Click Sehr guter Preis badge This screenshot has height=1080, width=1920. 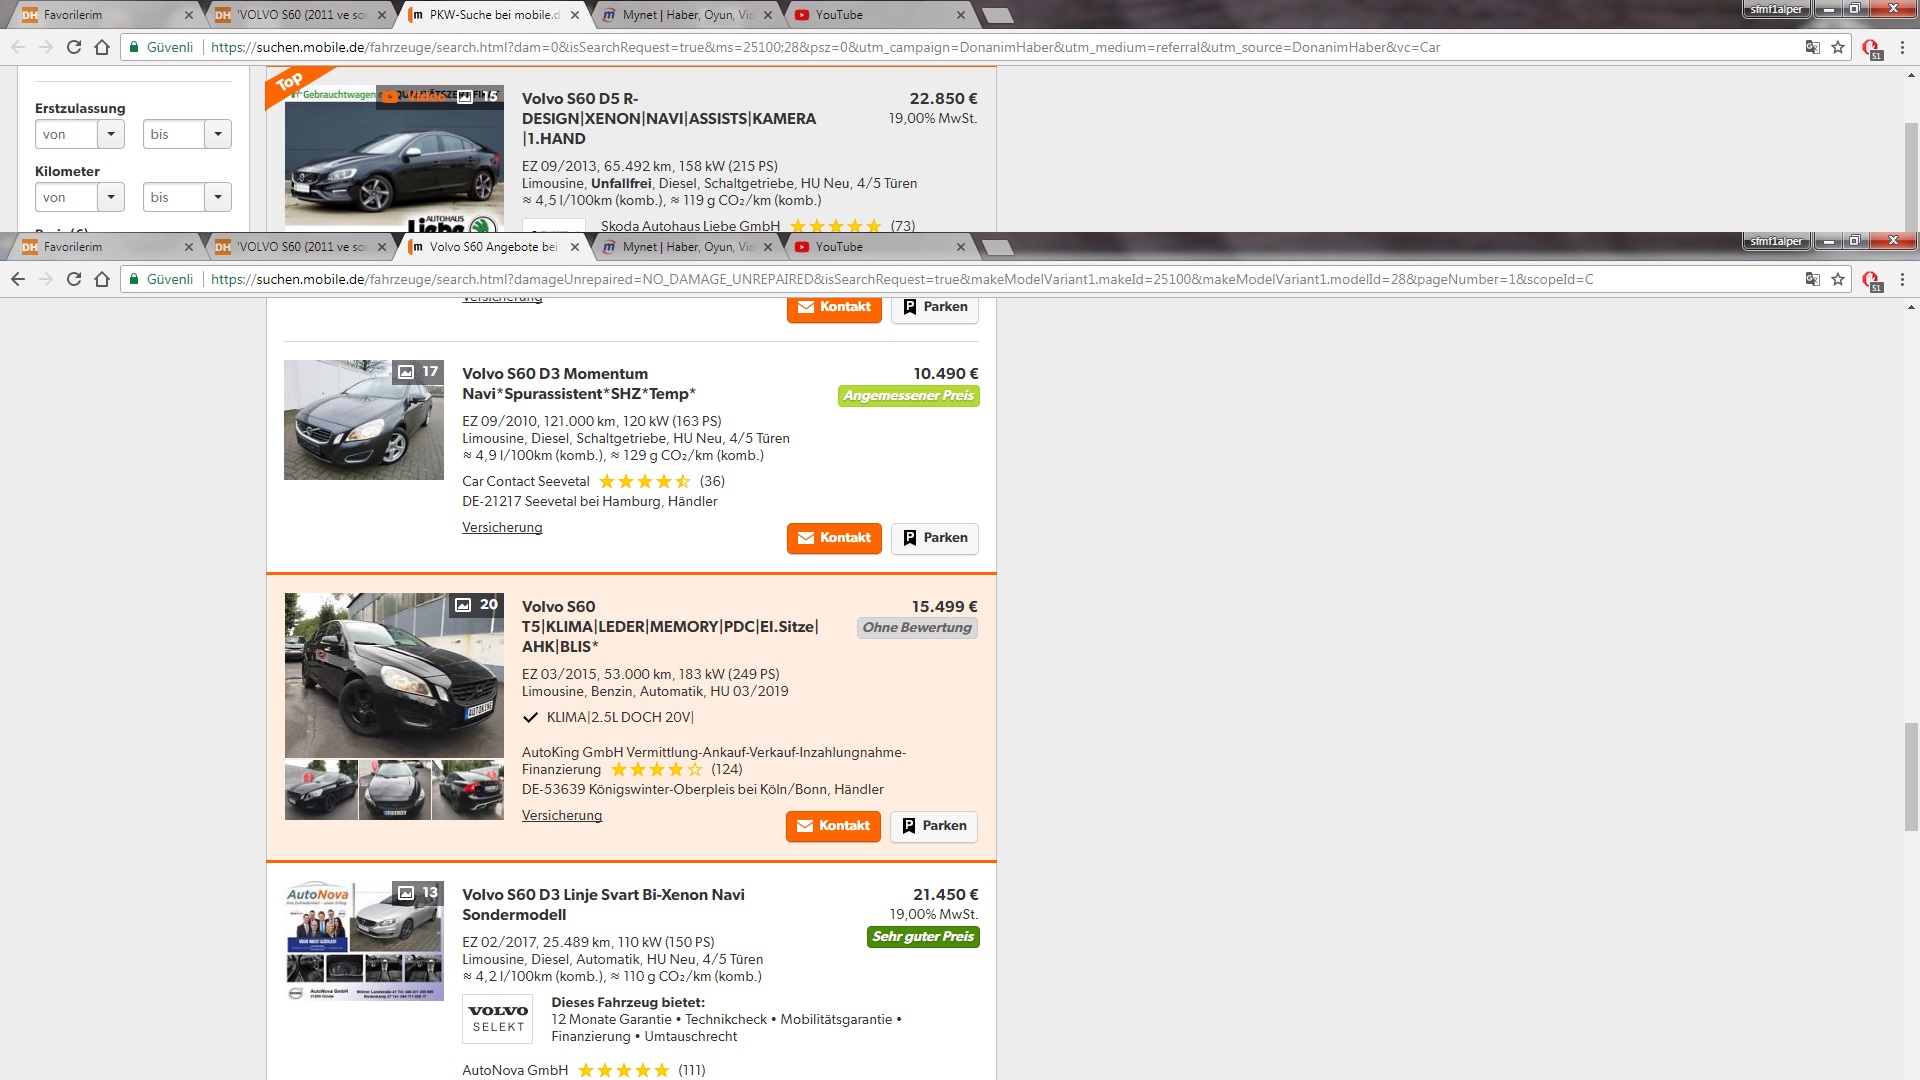click(x=923, y=937)
